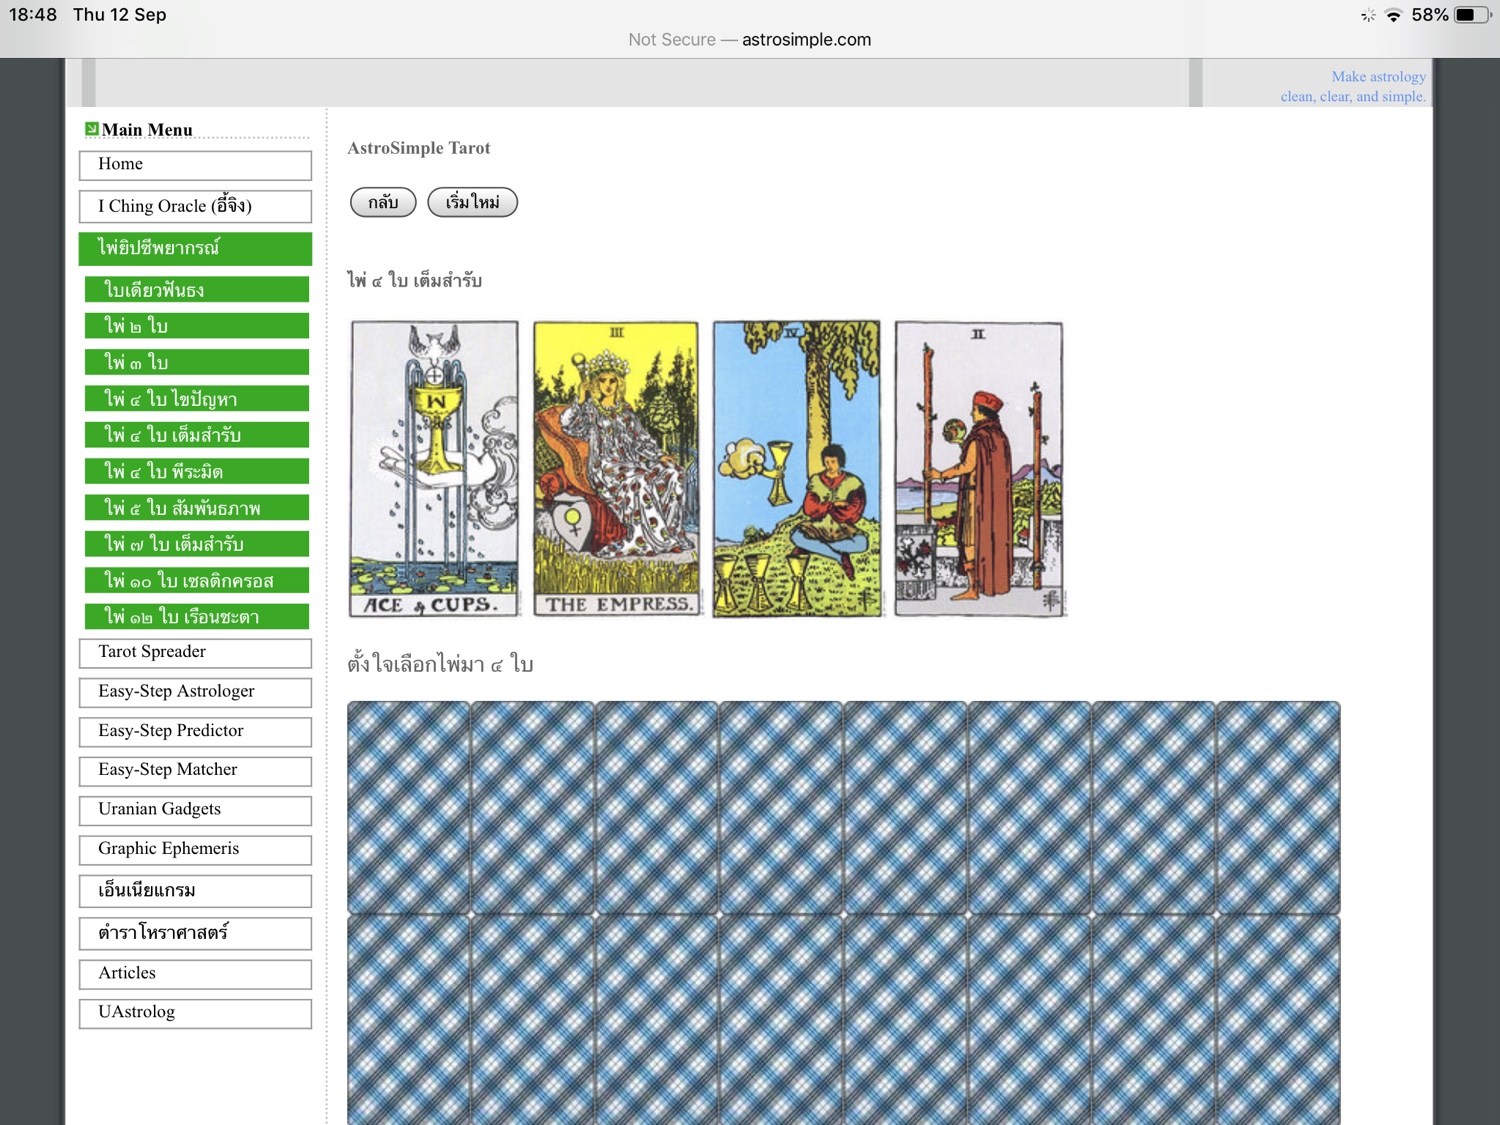Open Graphic Ephemeris
Image resolution: width=1500 pixels, height=1125 pixels.
(195, 850)
